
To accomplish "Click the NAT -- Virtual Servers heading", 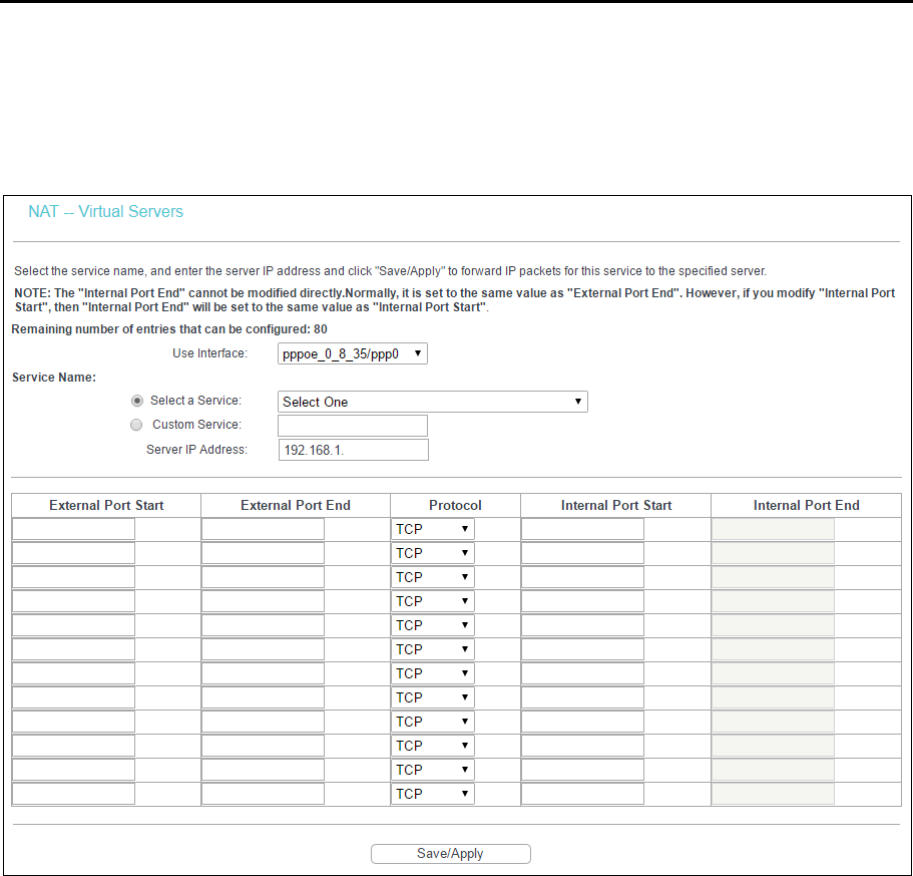I will point(106,211).
